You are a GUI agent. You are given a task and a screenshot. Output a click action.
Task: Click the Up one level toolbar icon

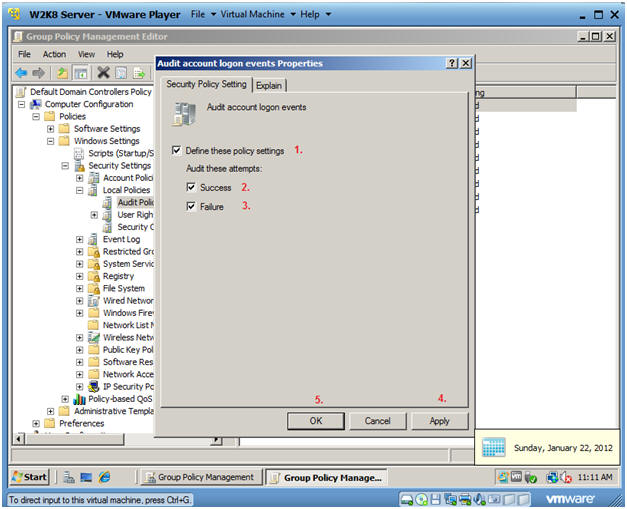[x=62, y=73]
